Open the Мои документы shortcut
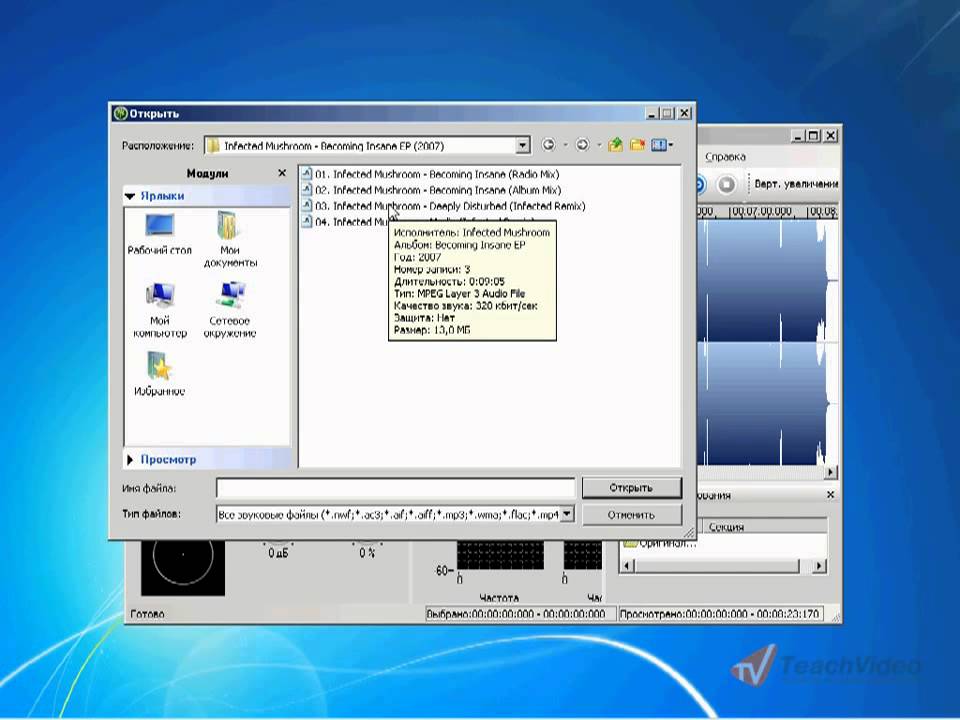960x720 pixels. (230, 240)
